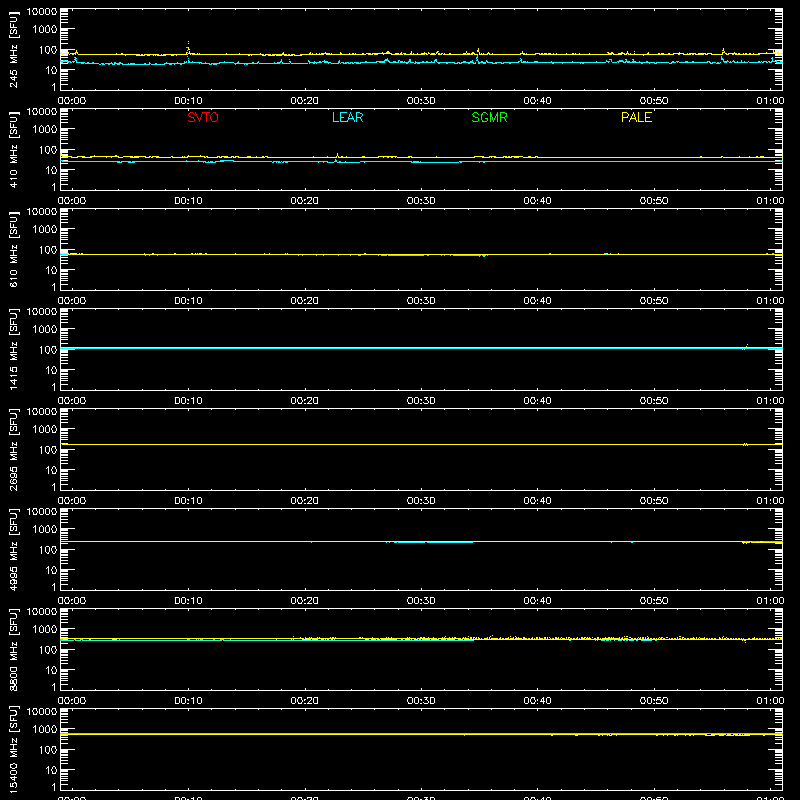Viewport: 800px width, 800px height.
Task: Select the 1415 MHz [SFU] axis title
Action: click(14, 349)
